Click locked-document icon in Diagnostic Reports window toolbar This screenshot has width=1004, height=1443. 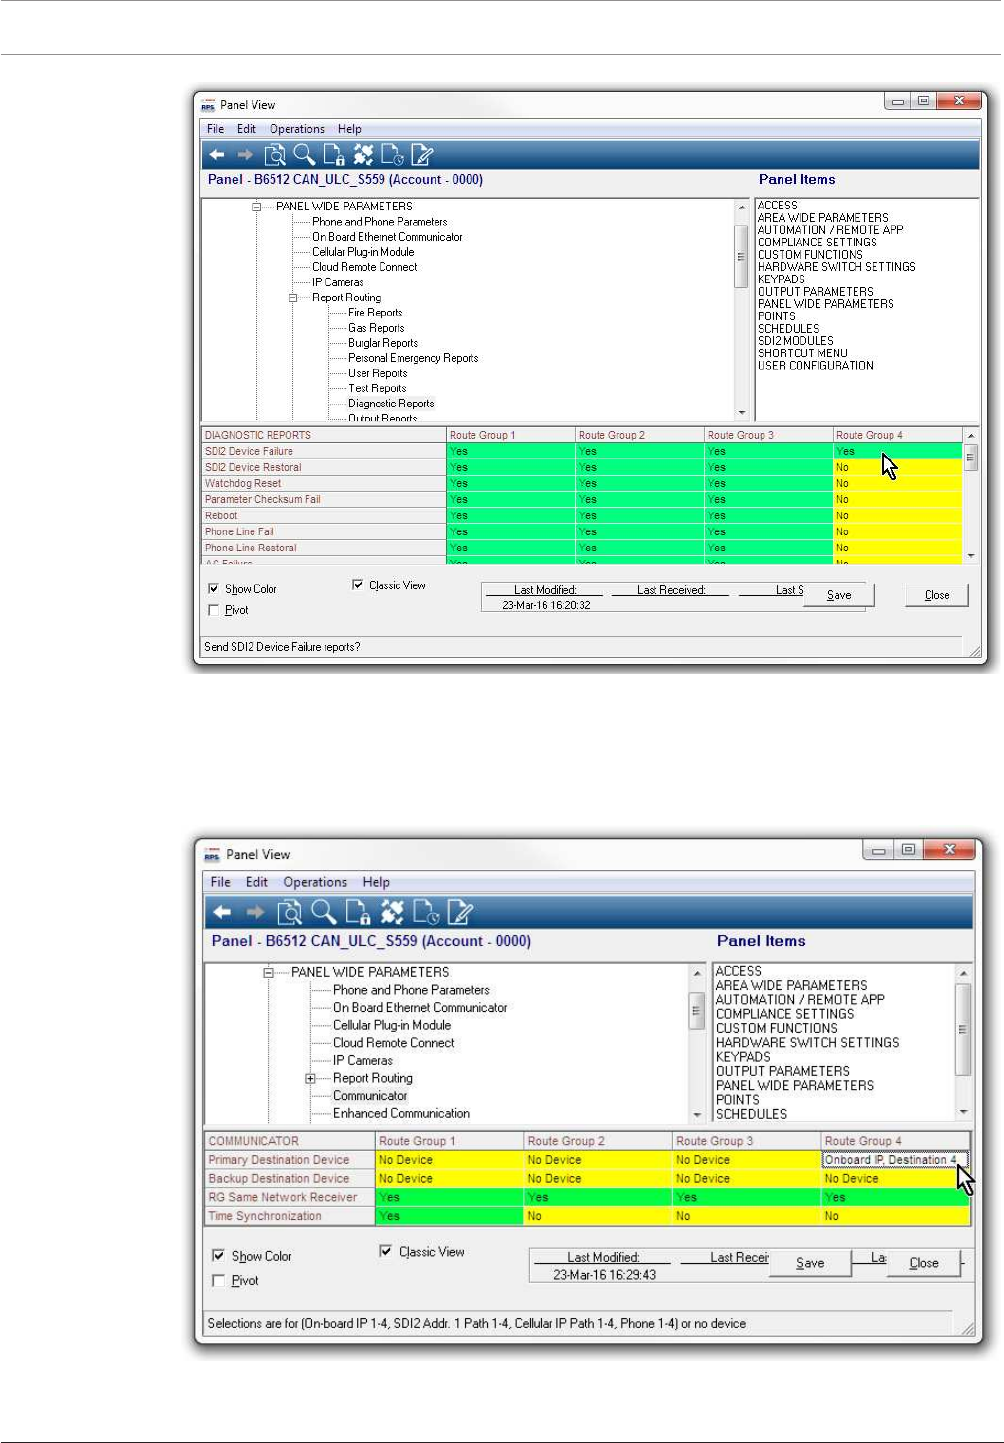(x=334, y=155)
